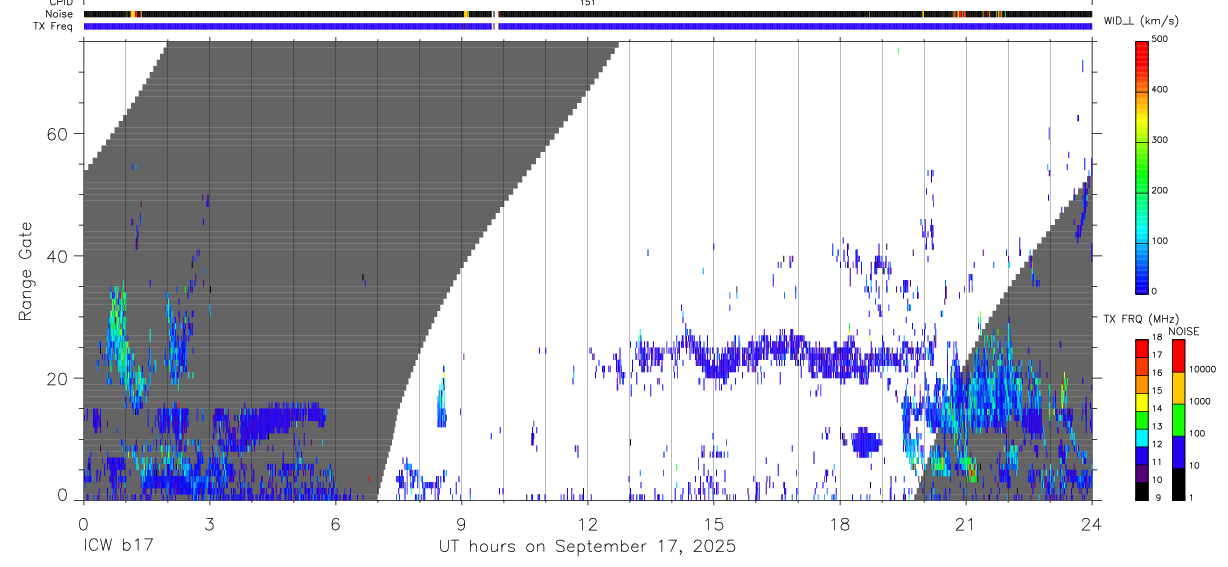The width and height of the screenshot is (1228, 567).
Task: Click the 1000 tick on NOISE scale
Action: (x=1201, y=402)
